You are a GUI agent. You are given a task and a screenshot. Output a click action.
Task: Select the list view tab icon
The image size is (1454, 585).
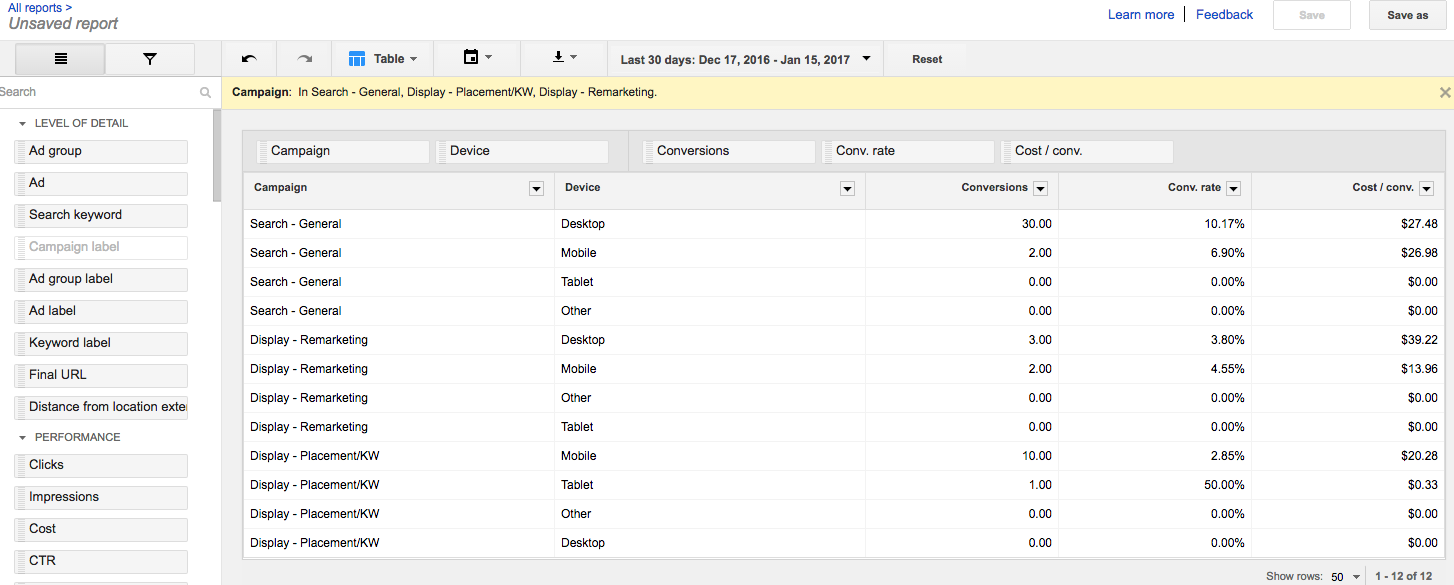pyautogui.click(x=61, y=59)
